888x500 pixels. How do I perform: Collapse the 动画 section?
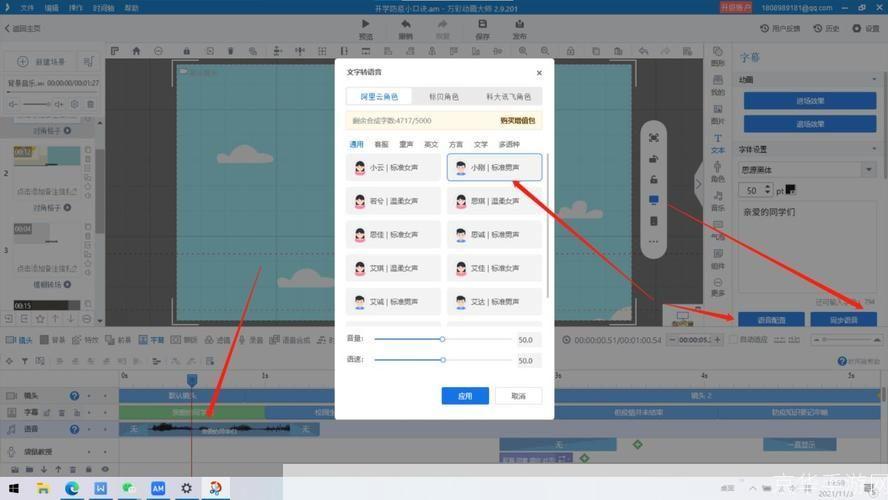(x=874, y=80)
